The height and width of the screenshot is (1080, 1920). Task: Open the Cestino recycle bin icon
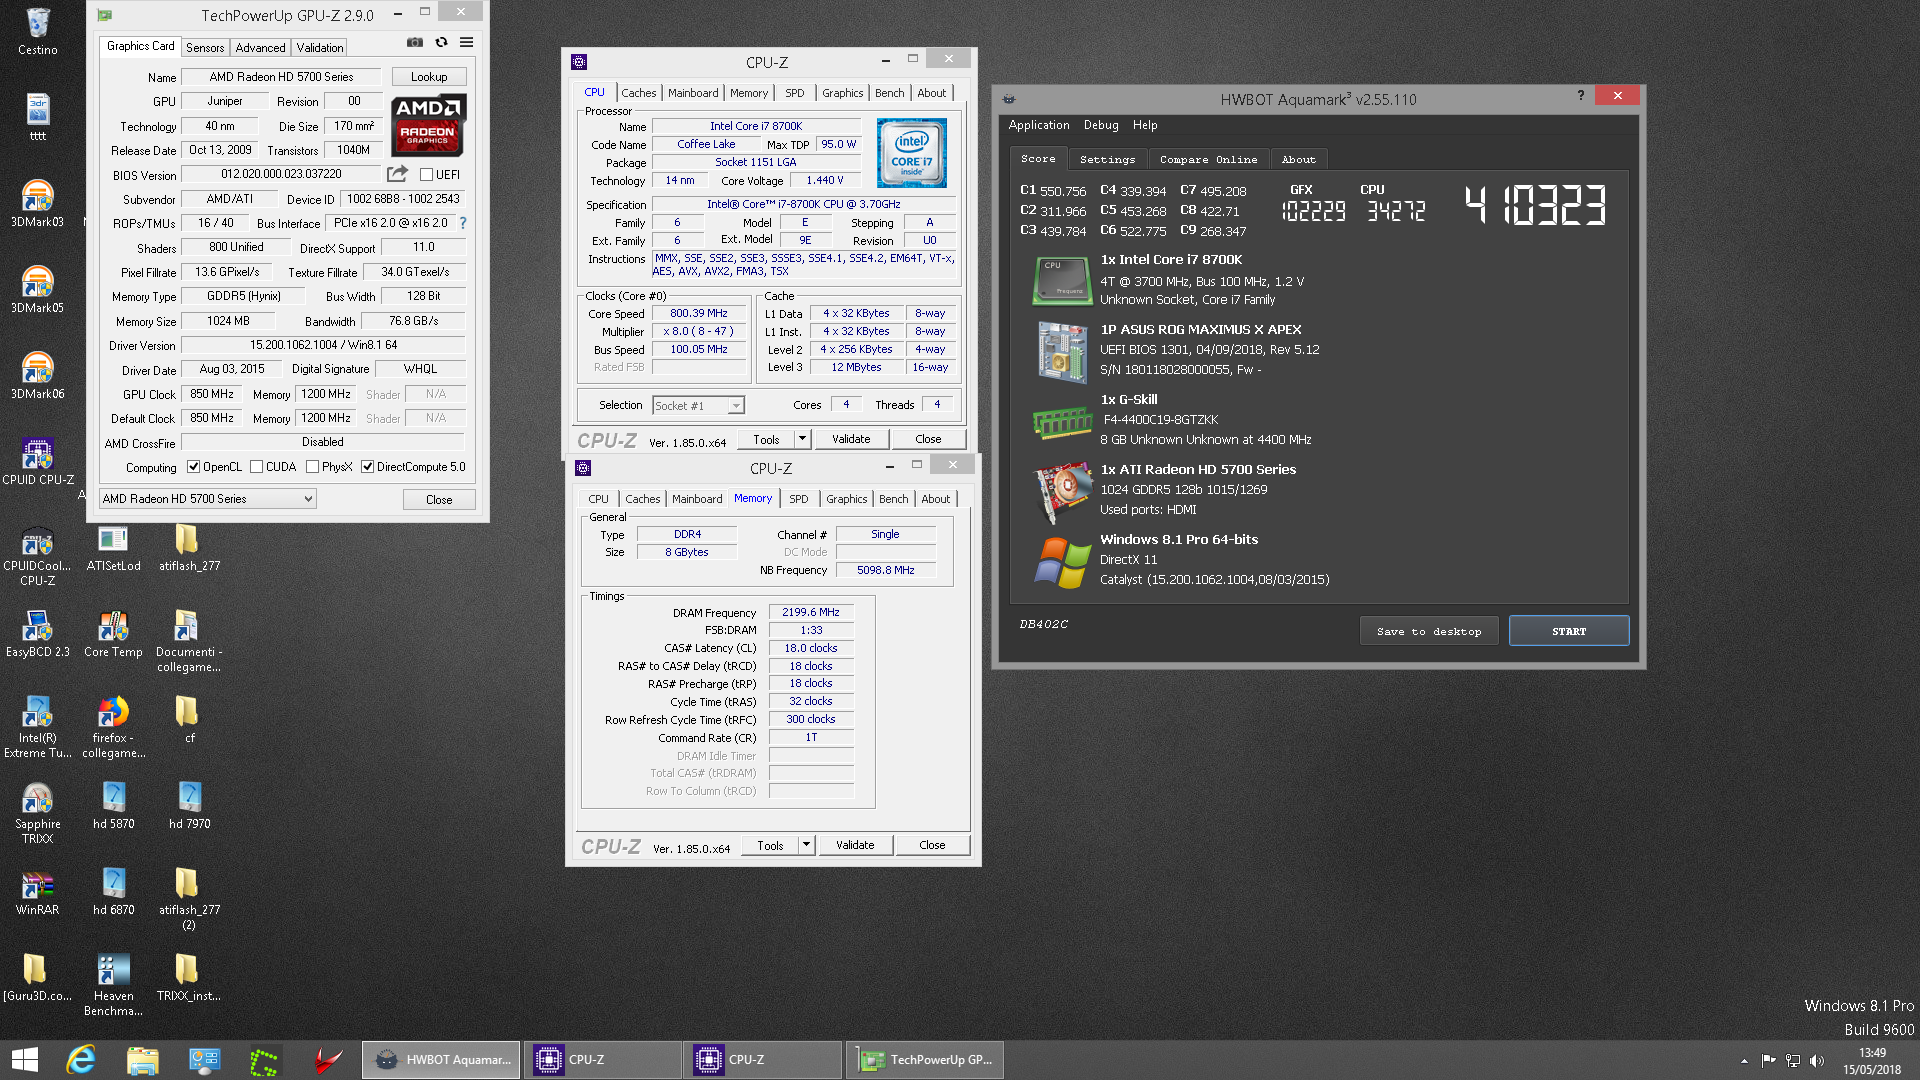pyautogui.click(x=38, y=31)
